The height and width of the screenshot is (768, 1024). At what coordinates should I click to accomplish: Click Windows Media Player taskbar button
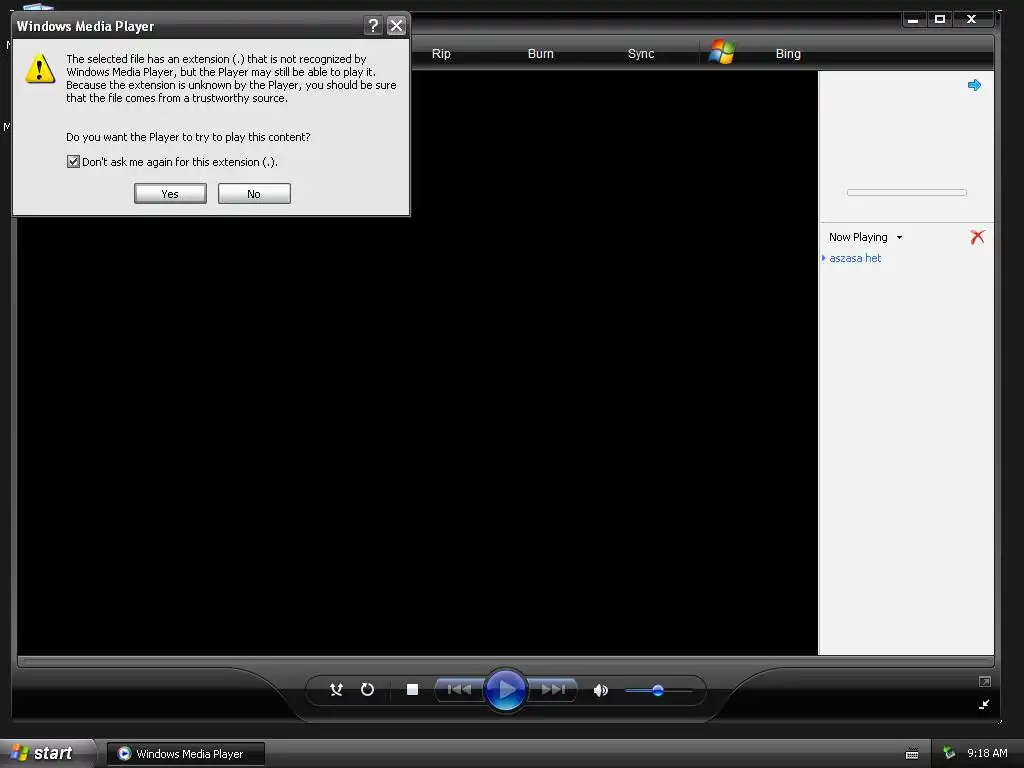click(x=186, y=754)
